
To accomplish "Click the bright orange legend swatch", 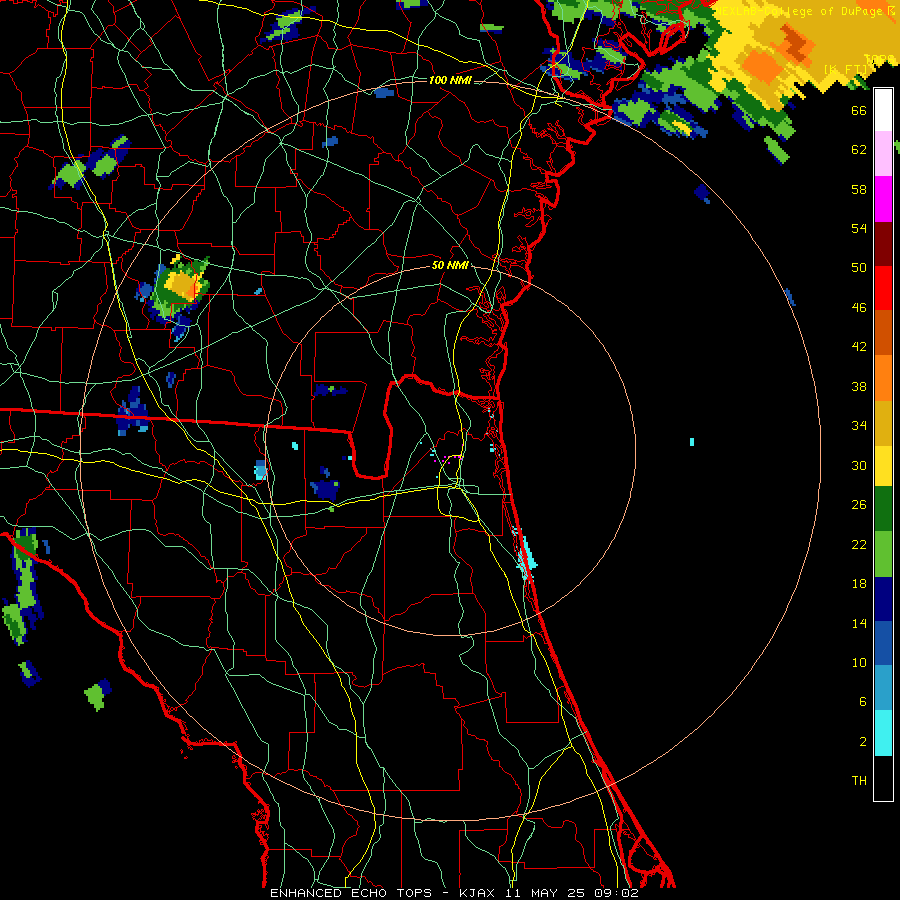I will pyautogui.click(x=883, y=378).
